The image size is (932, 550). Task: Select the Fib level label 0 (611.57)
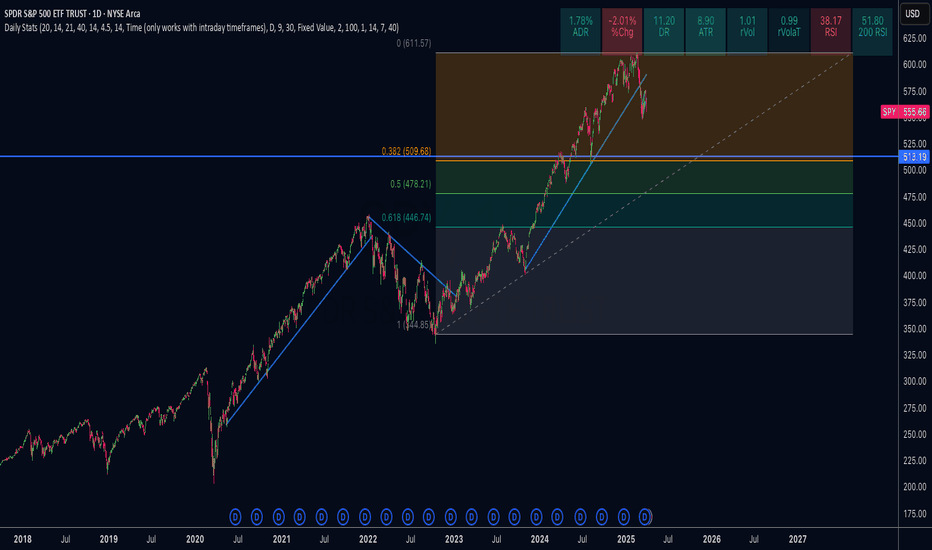414,43
